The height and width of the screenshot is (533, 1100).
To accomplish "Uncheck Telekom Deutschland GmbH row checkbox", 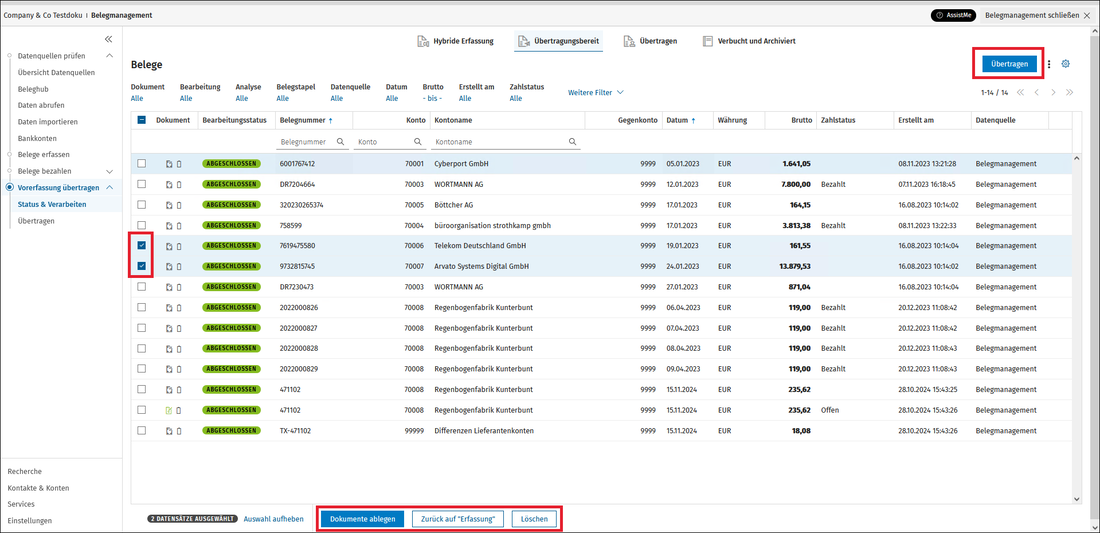I will pyautogui.click(x=142, y=245).
